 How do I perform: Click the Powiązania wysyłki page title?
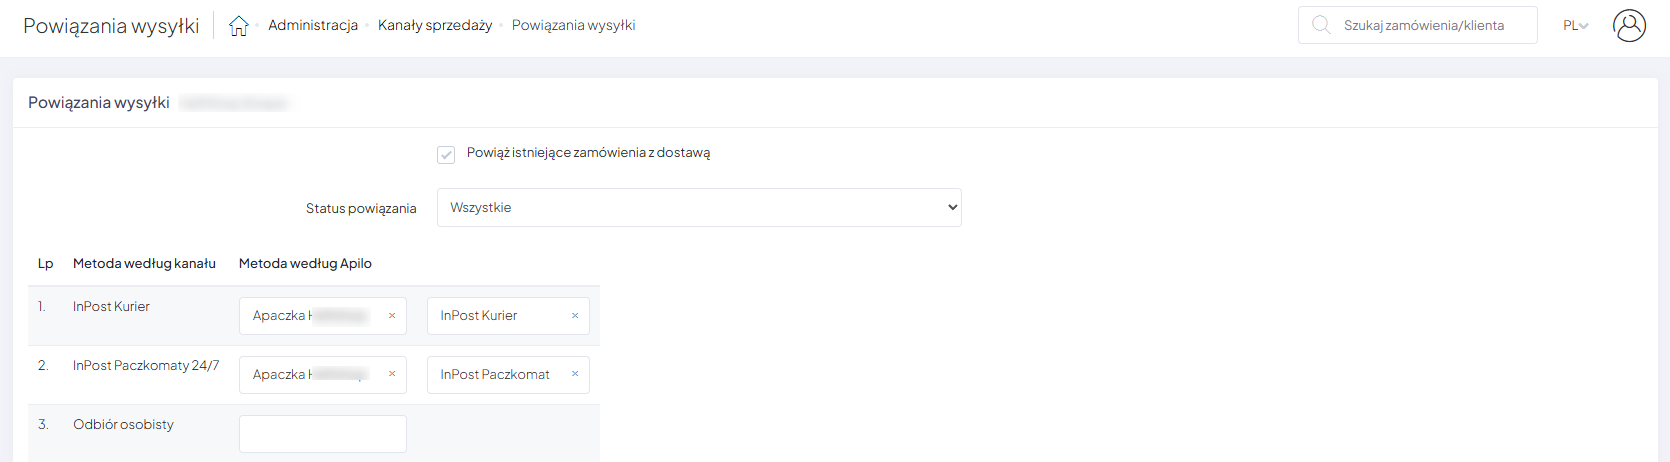point(111,26)
